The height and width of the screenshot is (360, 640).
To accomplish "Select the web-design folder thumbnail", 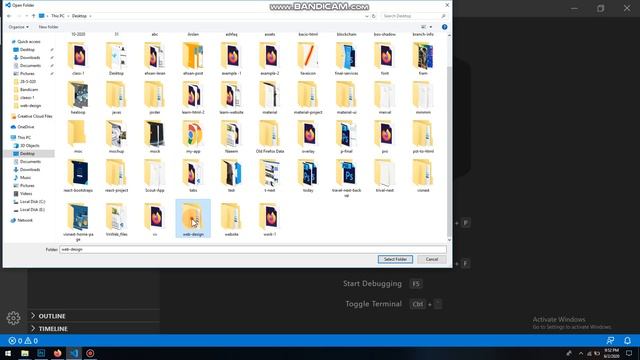I will [193, 218].
